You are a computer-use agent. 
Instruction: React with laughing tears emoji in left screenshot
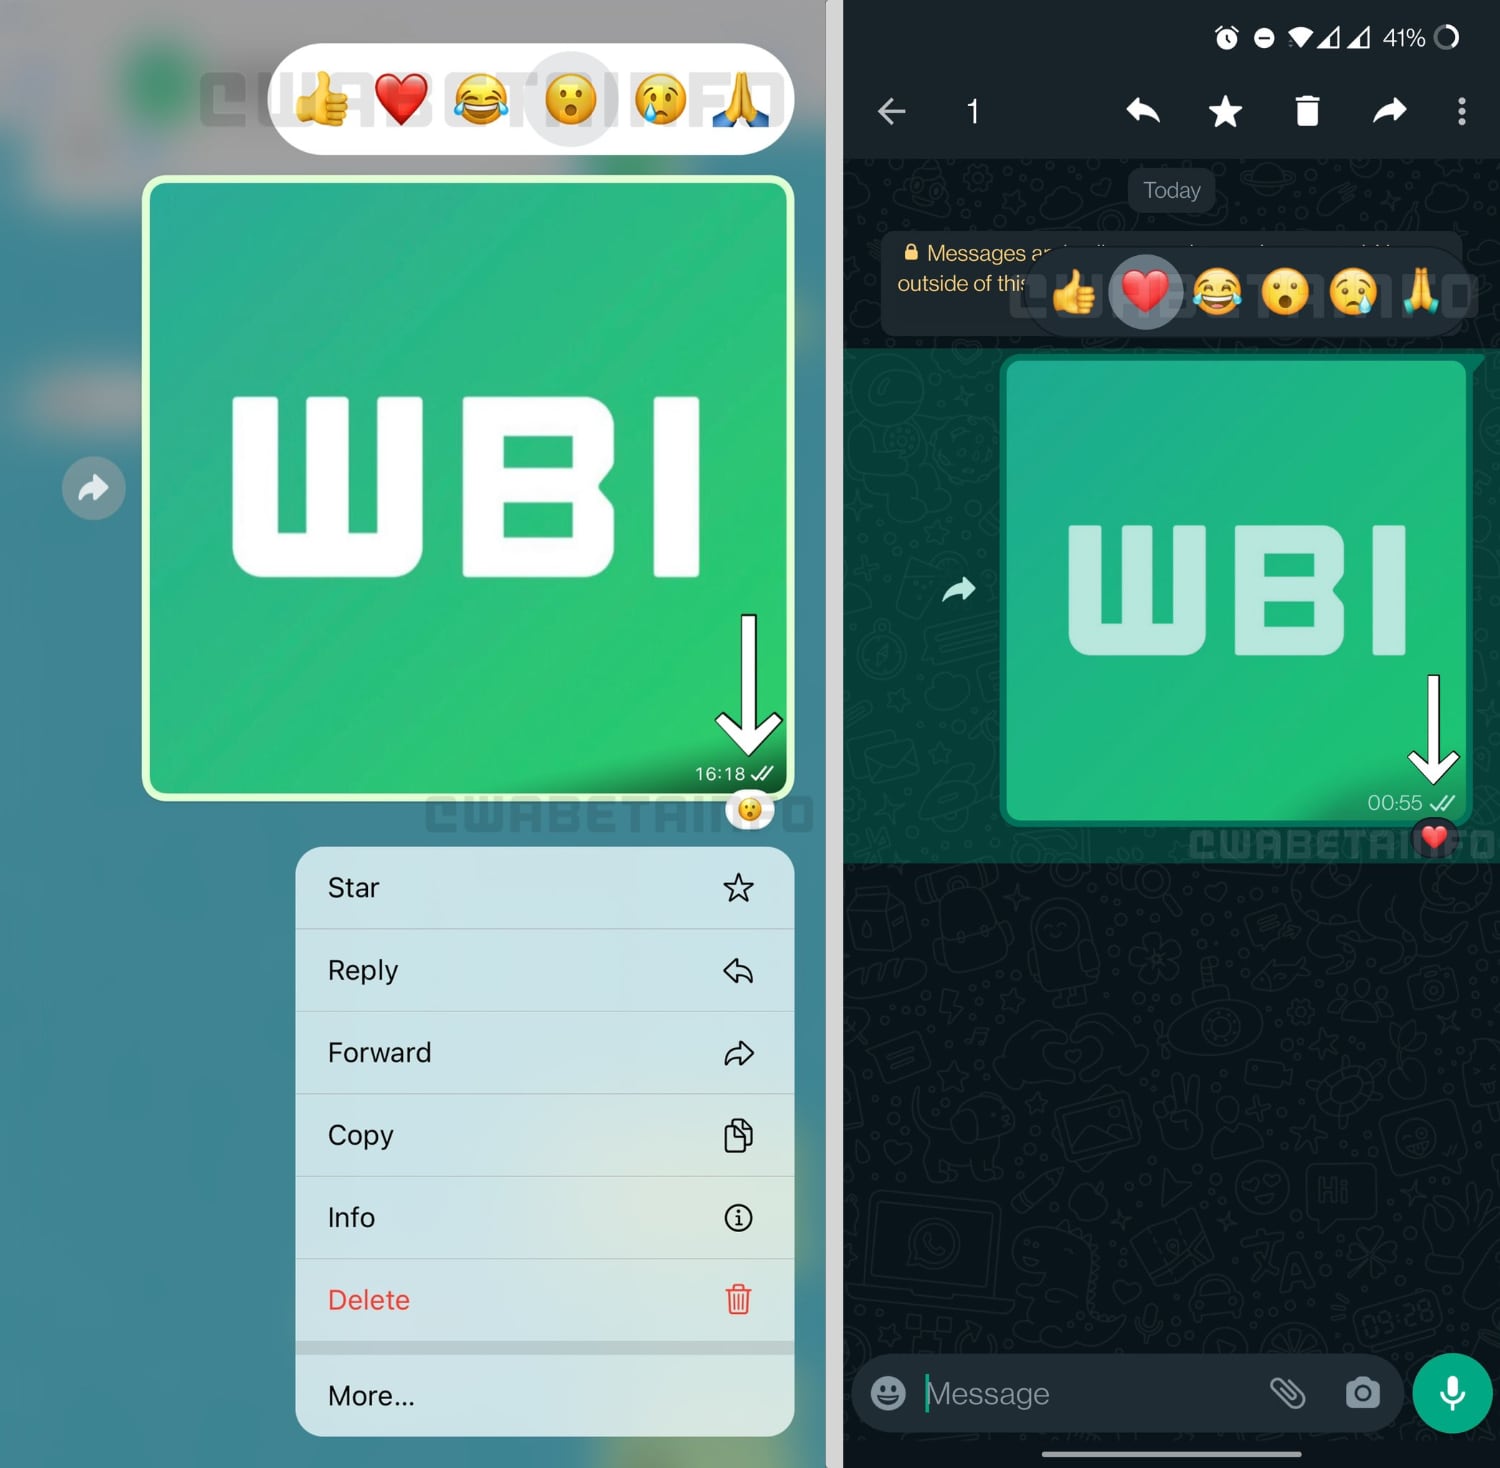pyautogui.click(x=481, y=99)
